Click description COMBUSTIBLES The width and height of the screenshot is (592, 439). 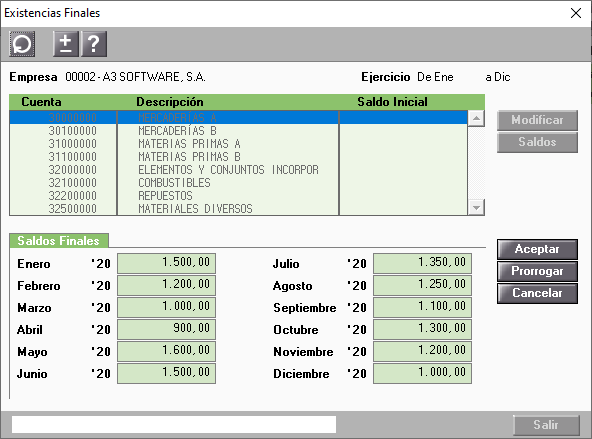tap(174, 183)
